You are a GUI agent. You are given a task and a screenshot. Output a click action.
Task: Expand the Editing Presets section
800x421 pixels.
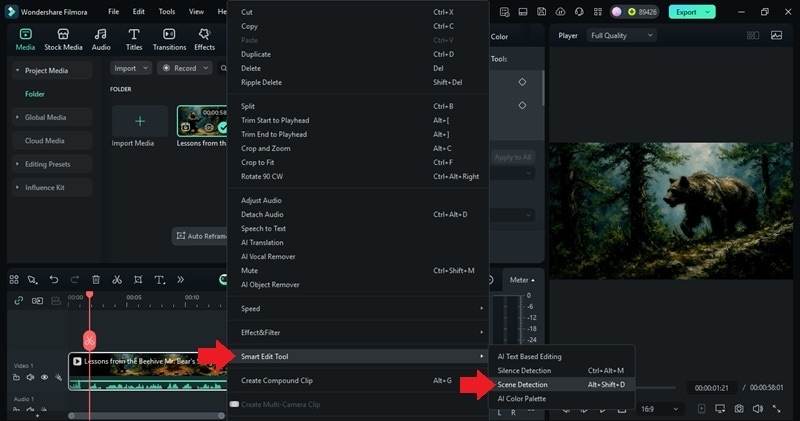click(x=17, y=164)
